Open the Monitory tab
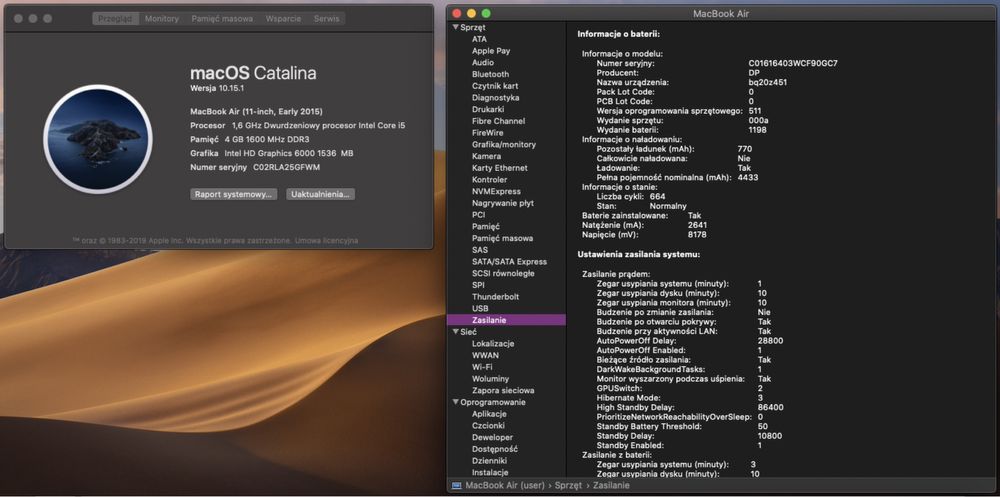 pos(162,19)
